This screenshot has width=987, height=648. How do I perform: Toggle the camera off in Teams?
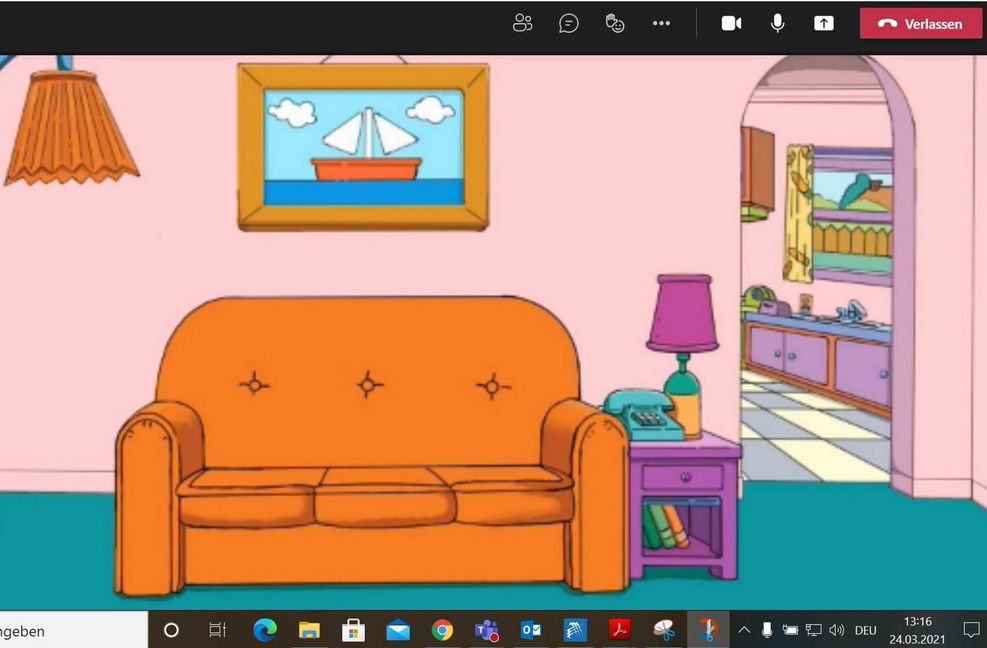[x=731, y=24]
